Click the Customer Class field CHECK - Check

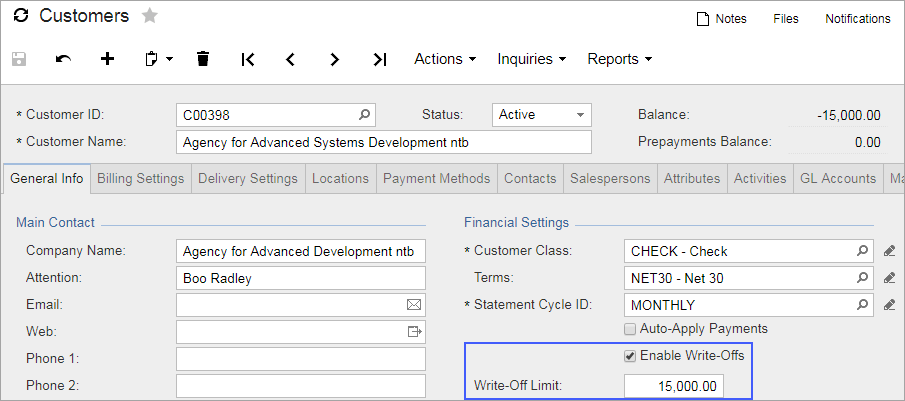(x=749, y=252)
